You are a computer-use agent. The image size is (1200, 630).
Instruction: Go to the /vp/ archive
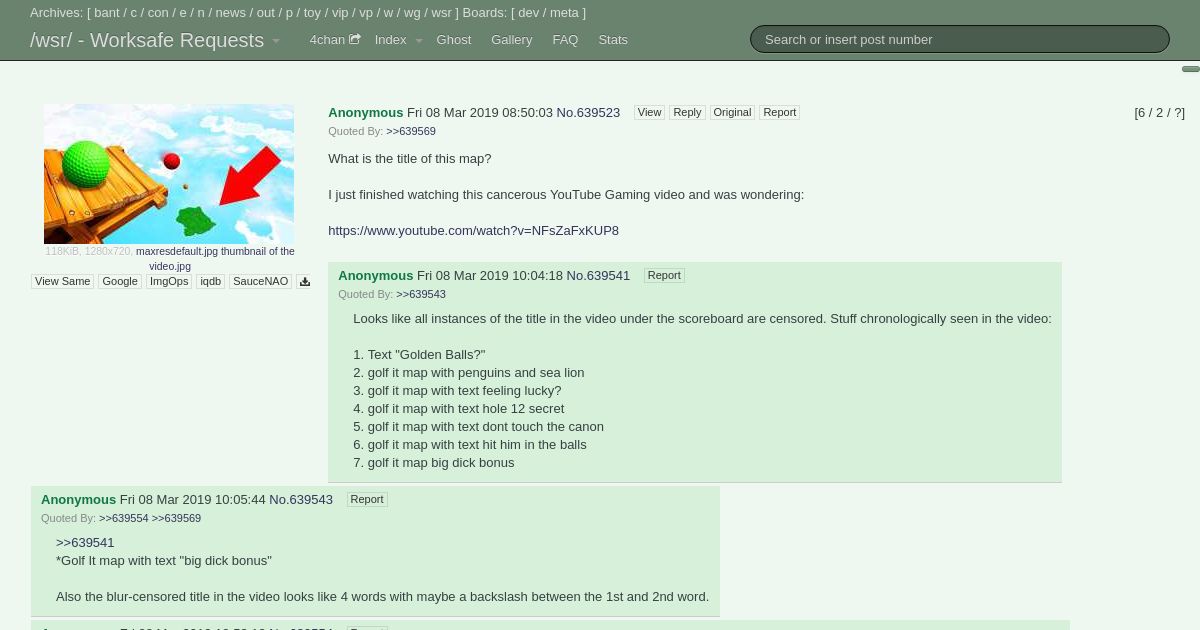(366, 13)
